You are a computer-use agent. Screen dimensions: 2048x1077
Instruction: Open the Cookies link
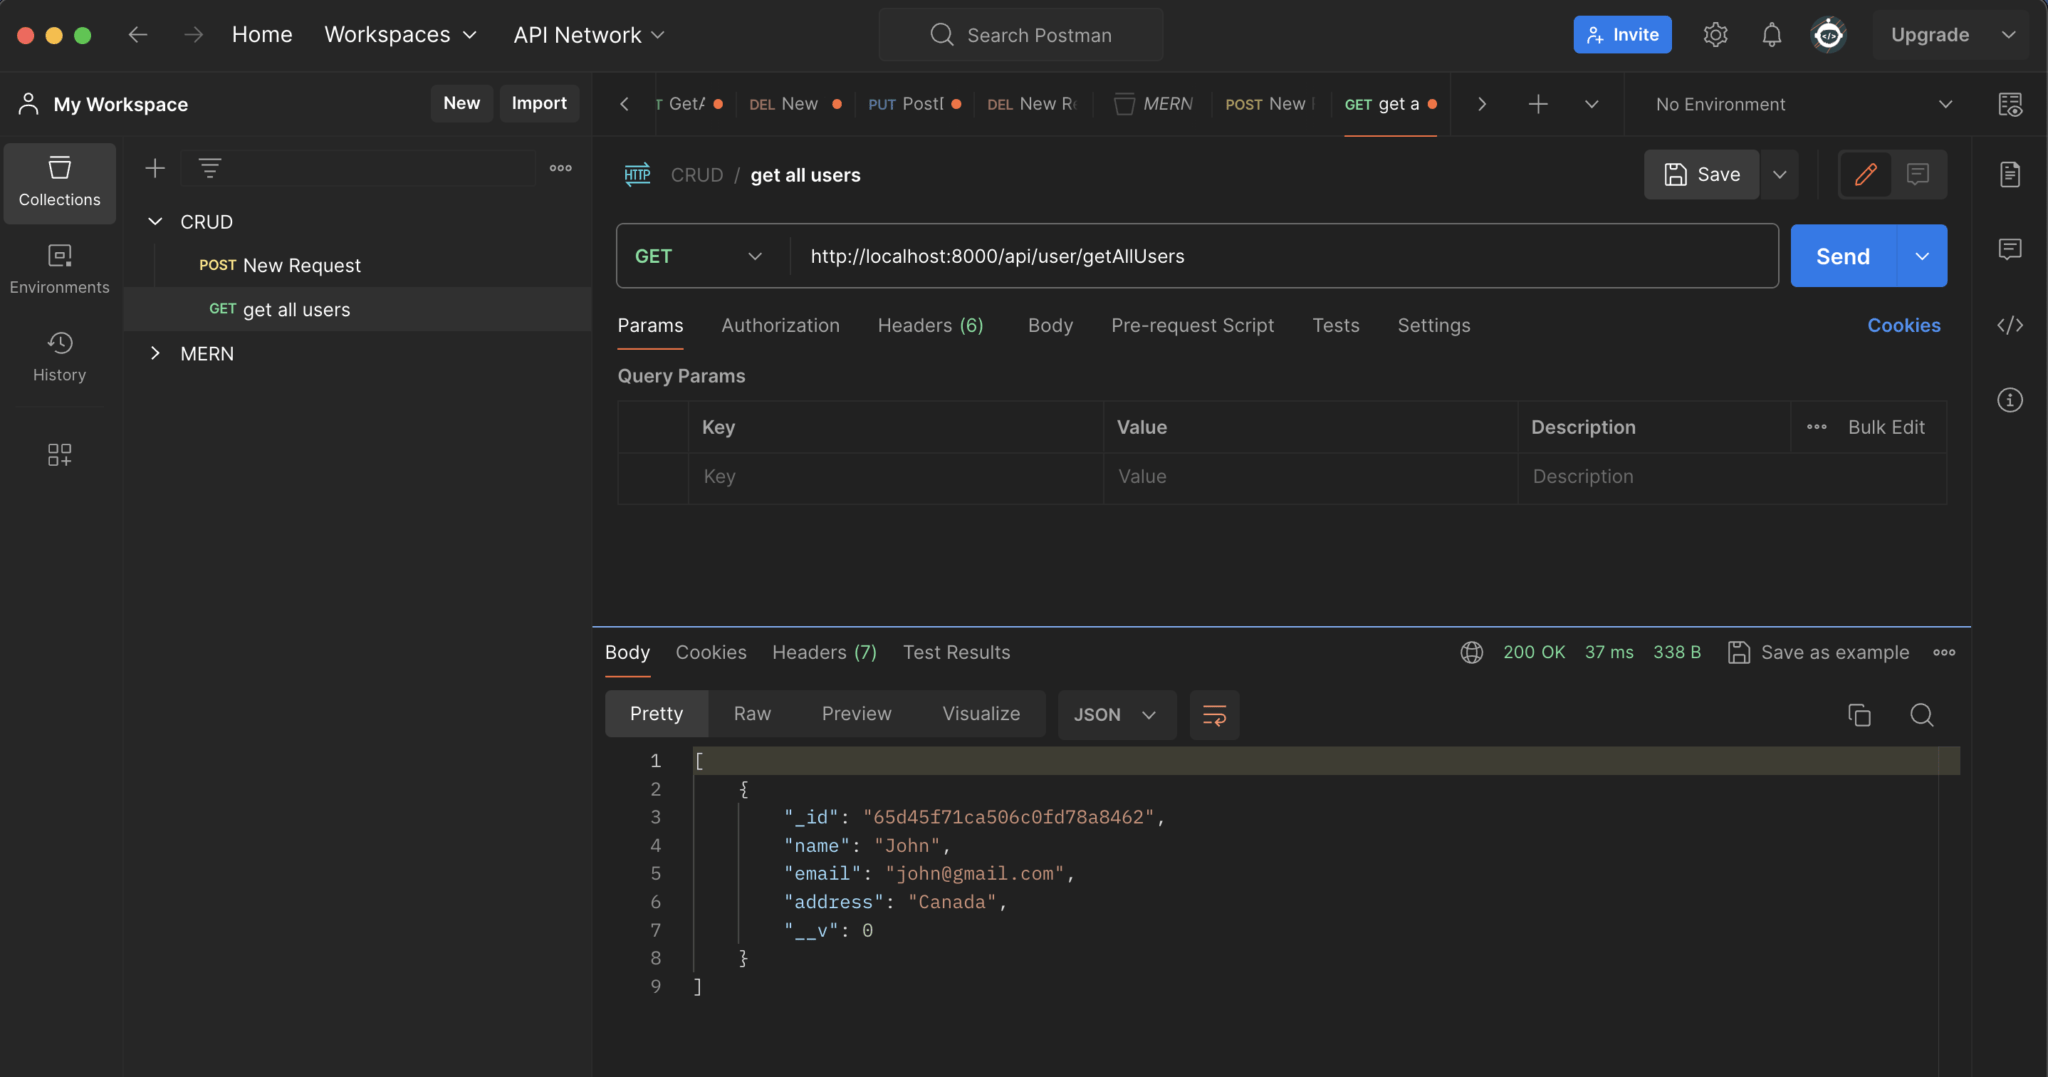(x=1903, y=325)
